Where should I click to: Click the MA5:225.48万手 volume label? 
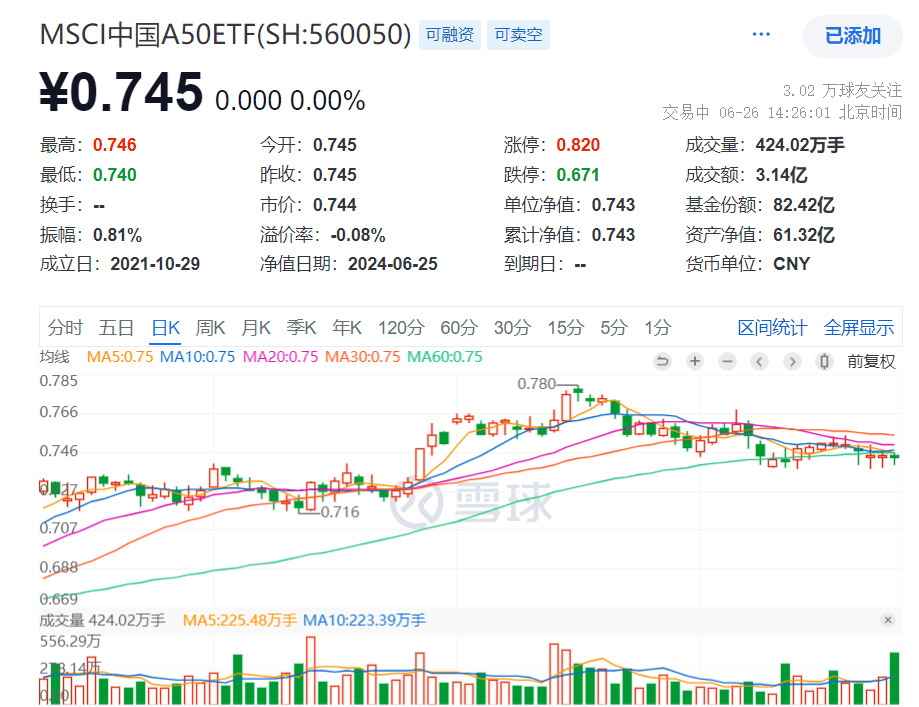click(x=240, y=620)
